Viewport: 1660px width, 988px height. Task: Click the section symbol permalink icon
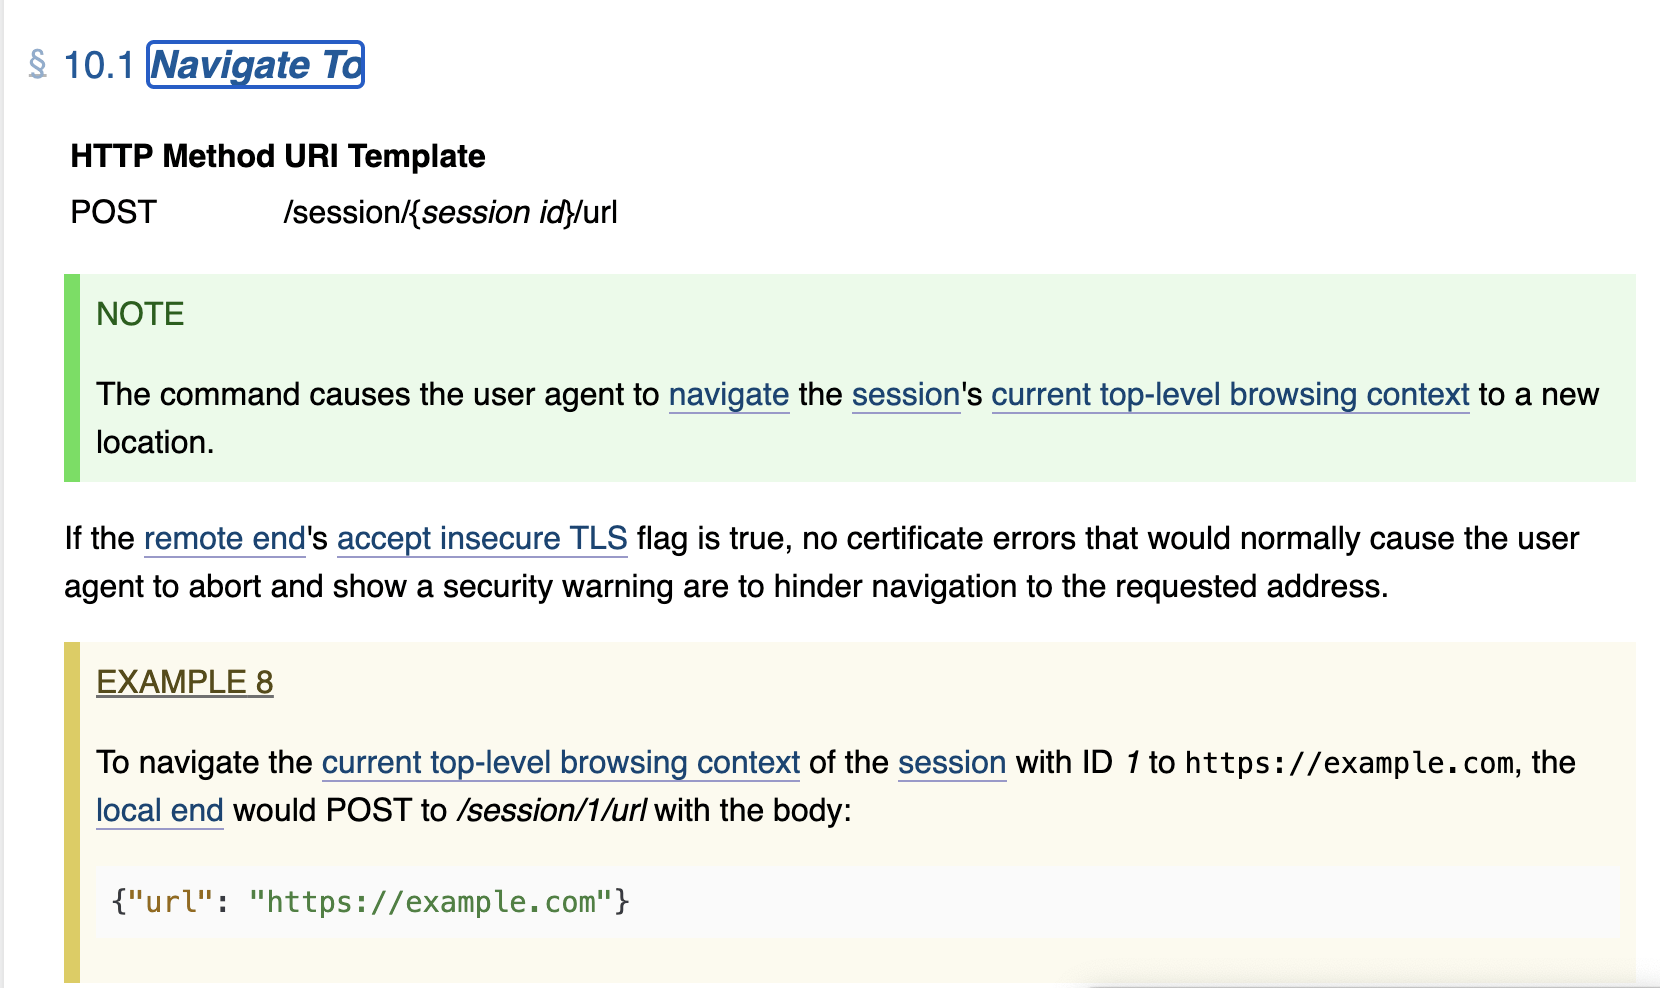(38, 65)
